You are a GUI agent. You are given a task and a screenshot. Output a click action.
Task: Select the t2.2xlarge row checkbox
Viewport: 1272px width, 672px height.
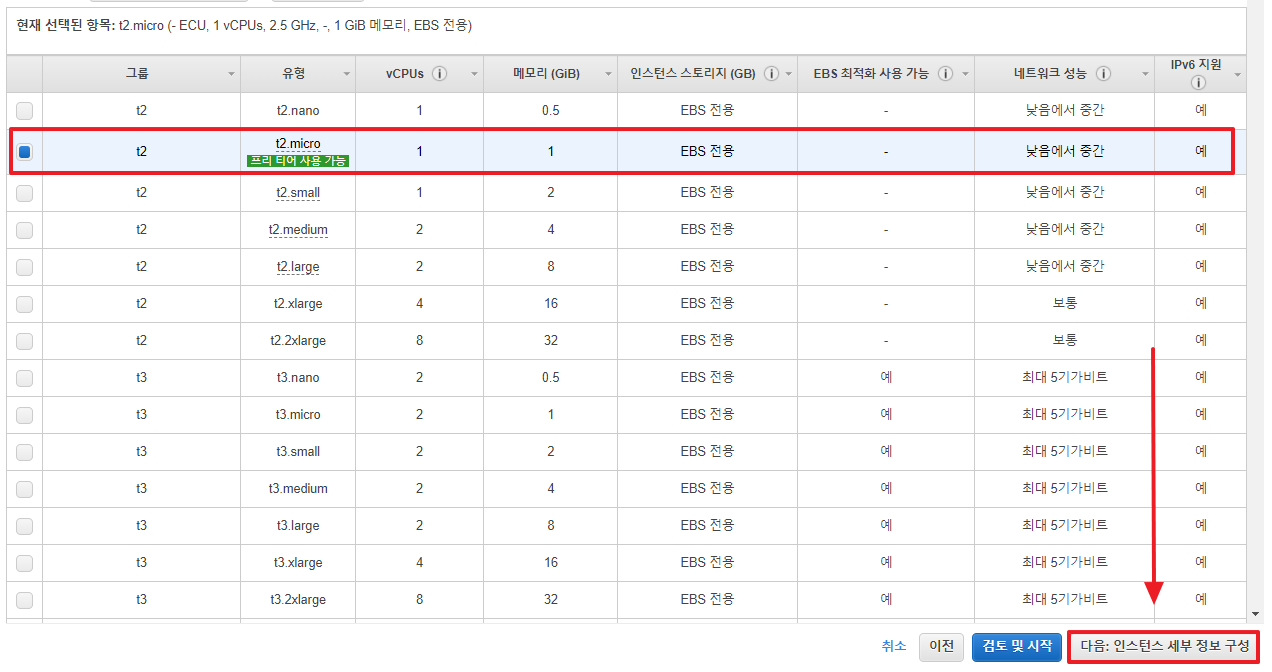tap(24, 341)
